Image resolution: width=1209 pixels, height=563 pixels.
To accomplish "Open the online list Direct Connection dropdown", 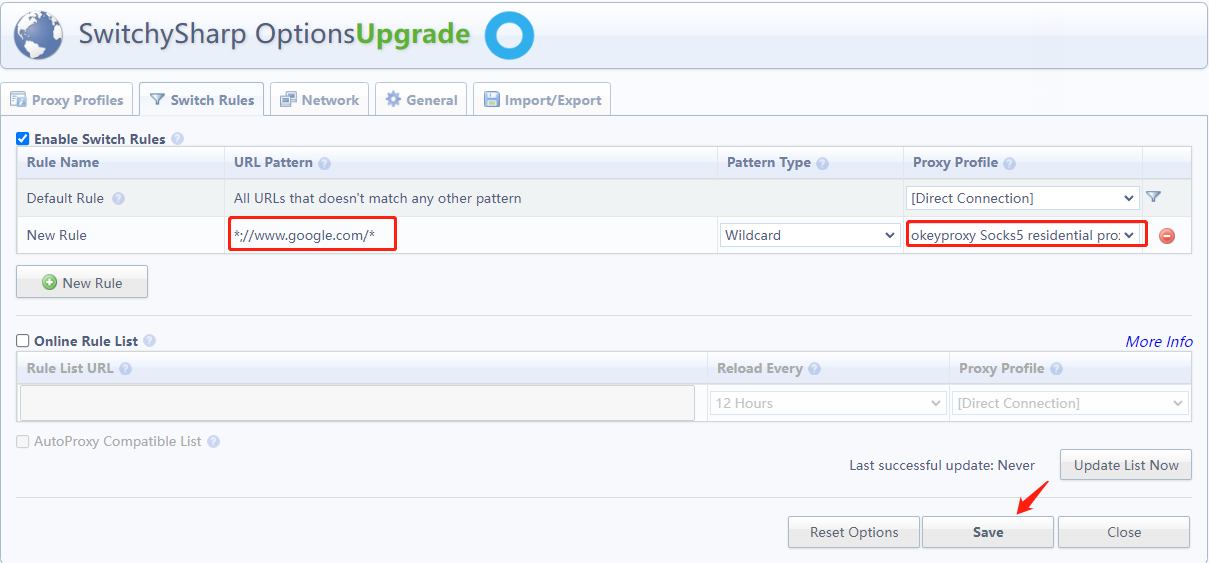I will click(1071, 403).
